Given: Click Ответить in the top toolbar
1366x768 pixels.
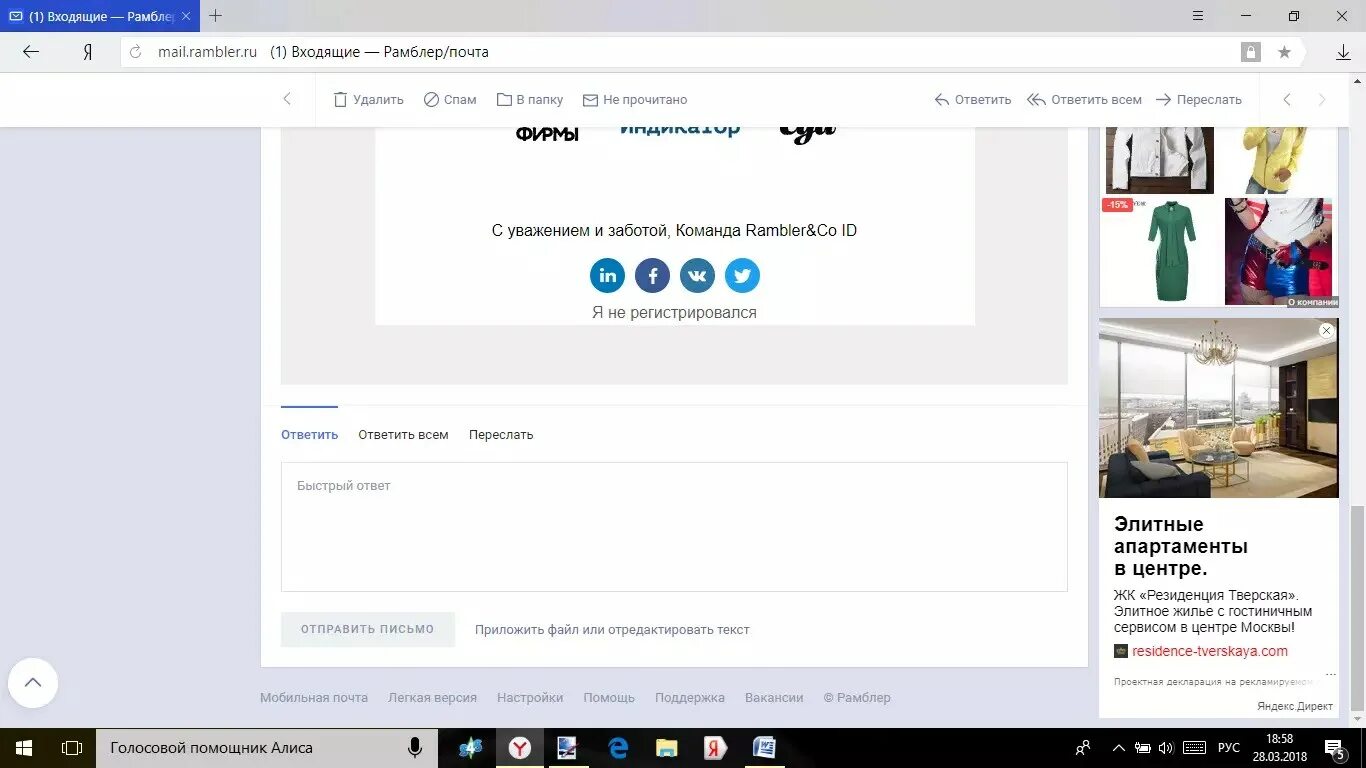Looking at the screenshot, I should 973,100.
